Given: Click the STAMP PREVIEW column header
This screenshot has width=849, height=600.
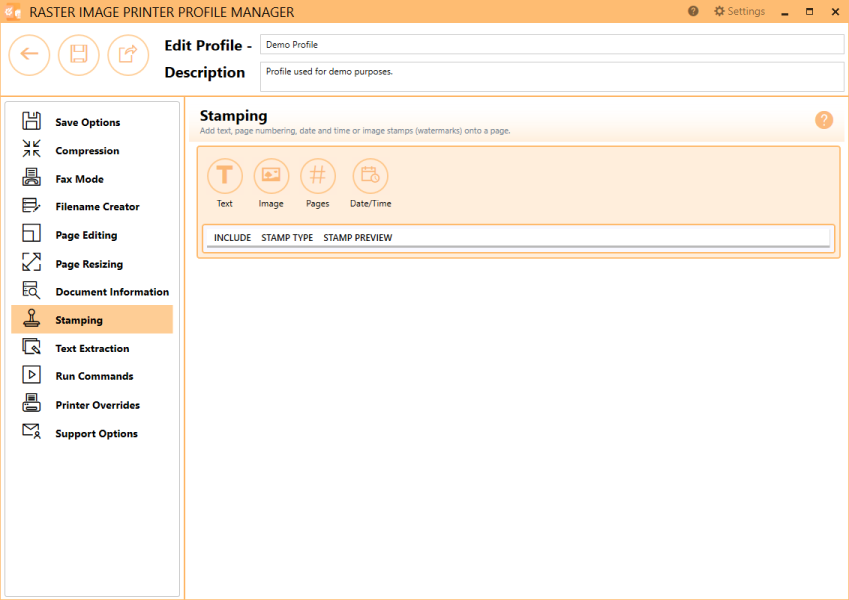Looking at the screenshot, I should coord(357,237).
